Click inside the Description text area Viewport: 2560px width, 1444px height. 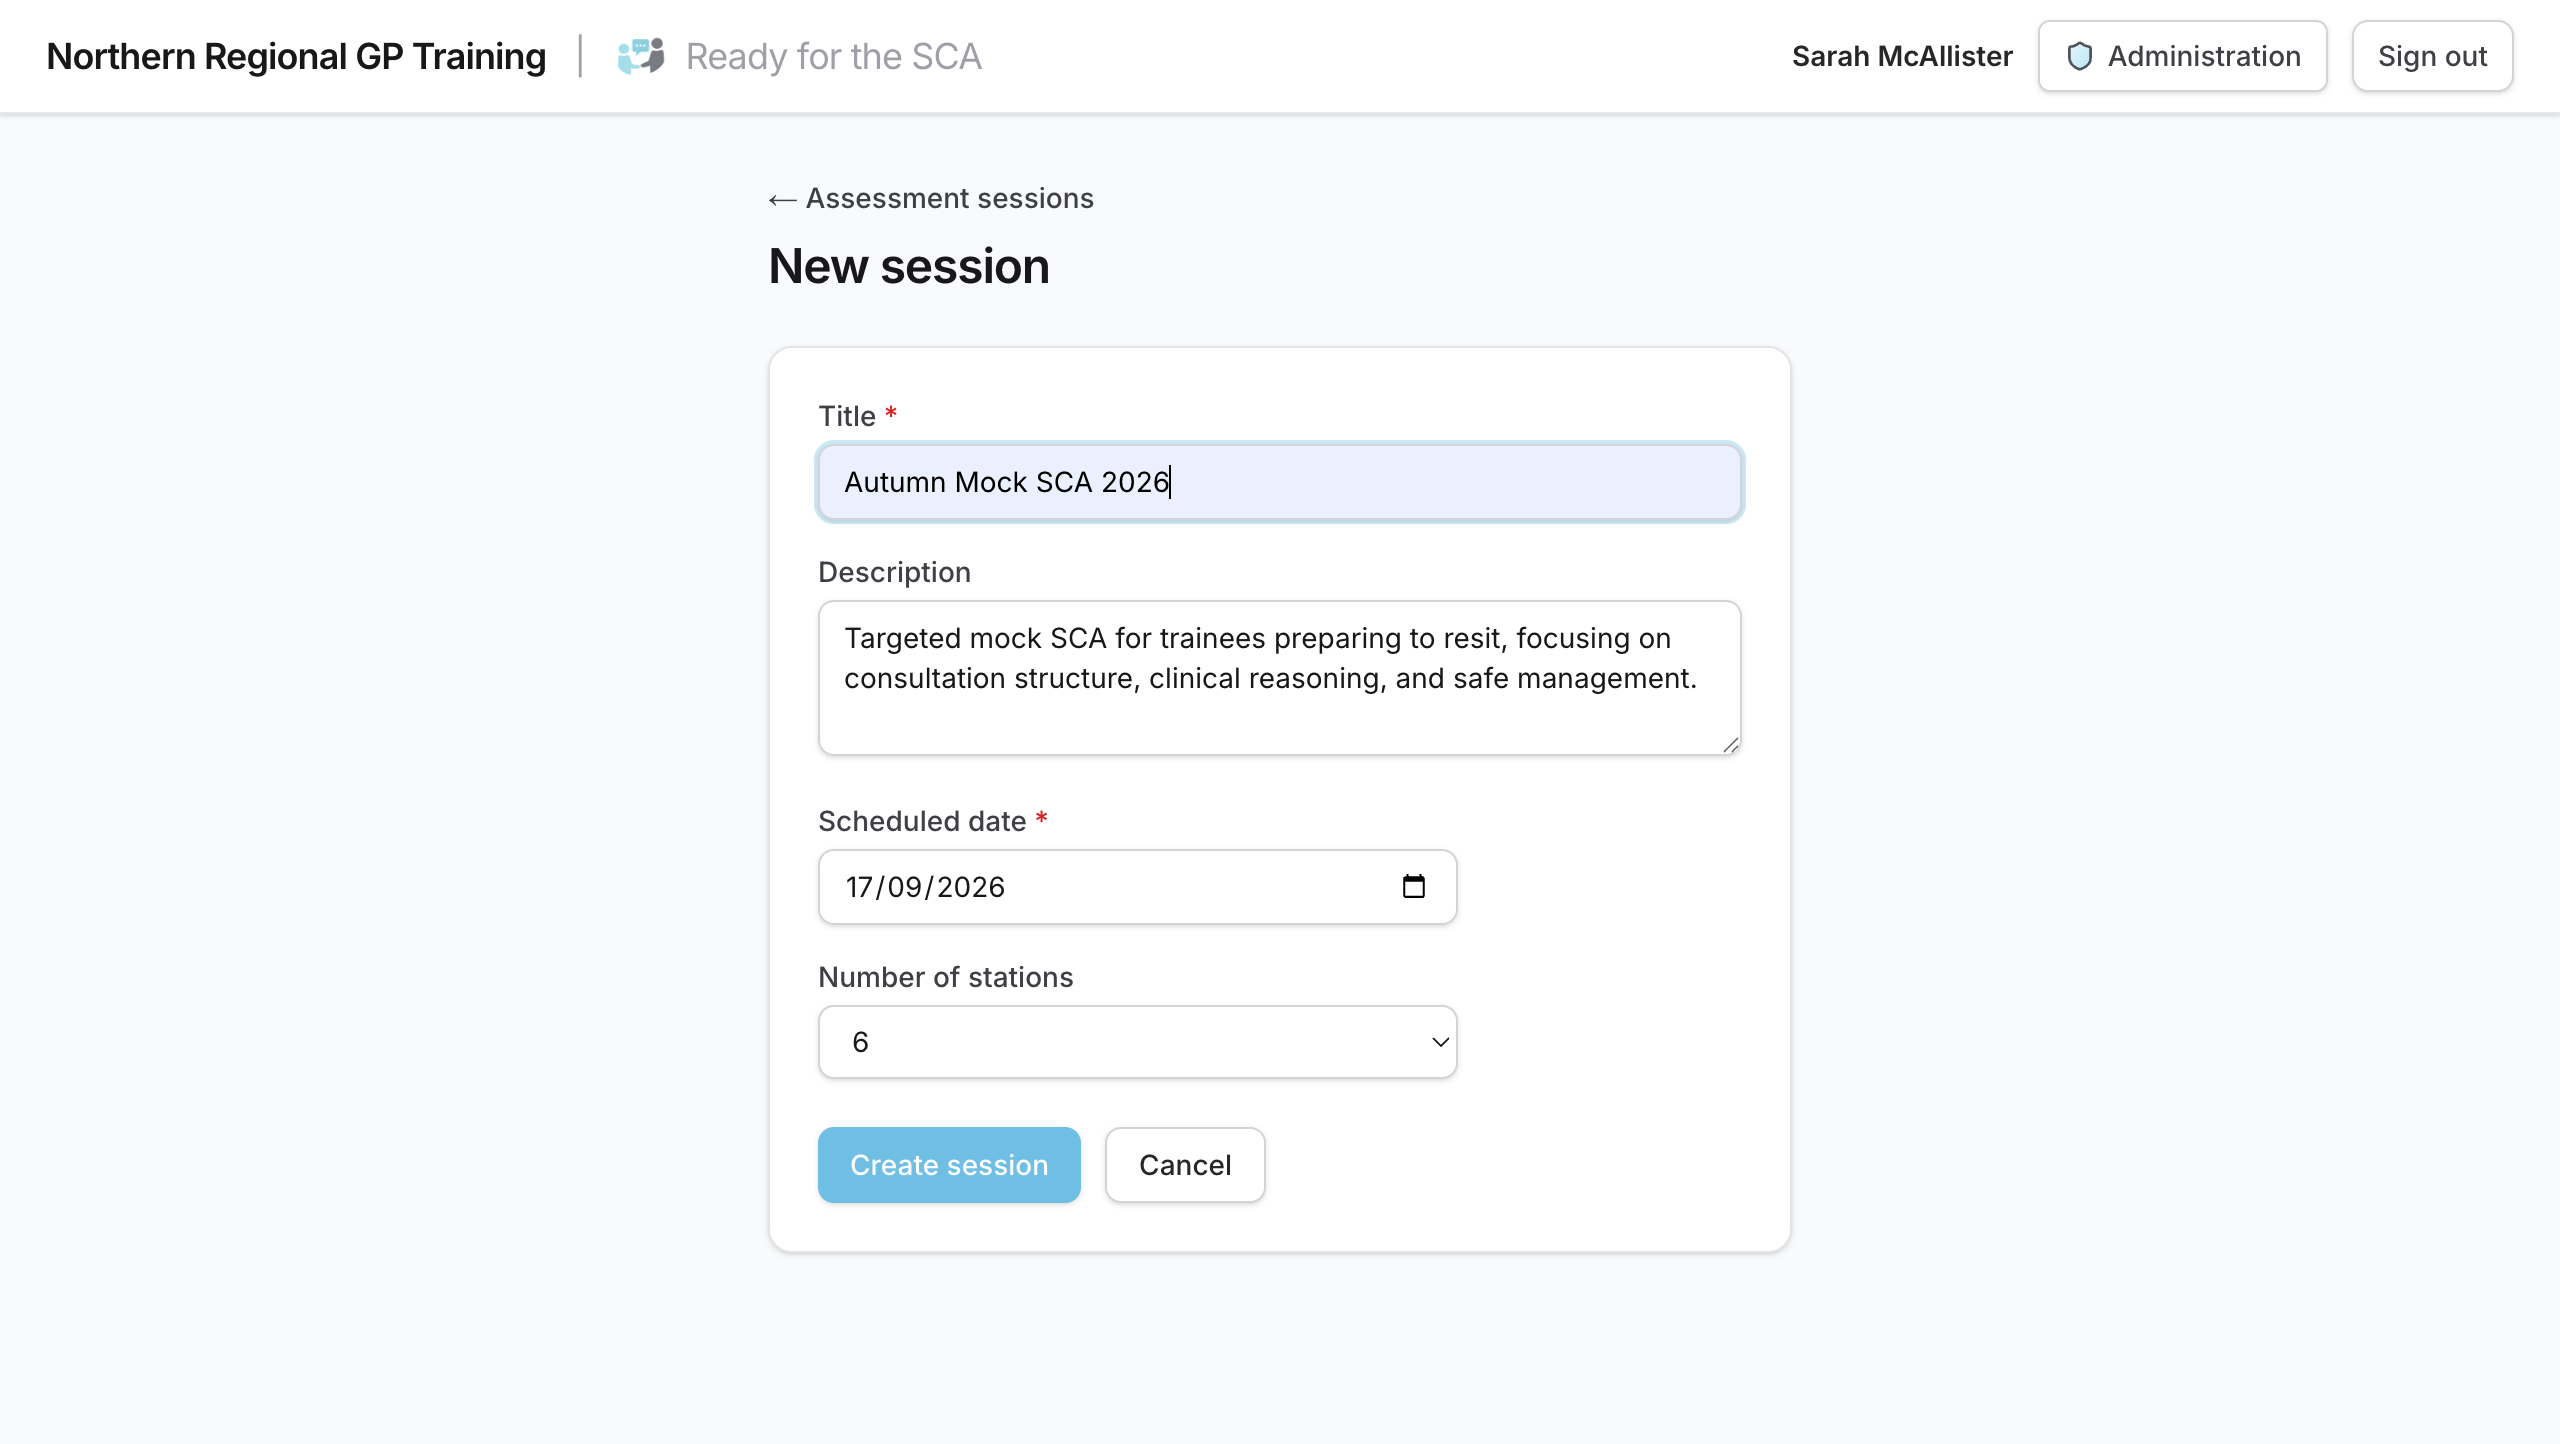pos(1279,678)
